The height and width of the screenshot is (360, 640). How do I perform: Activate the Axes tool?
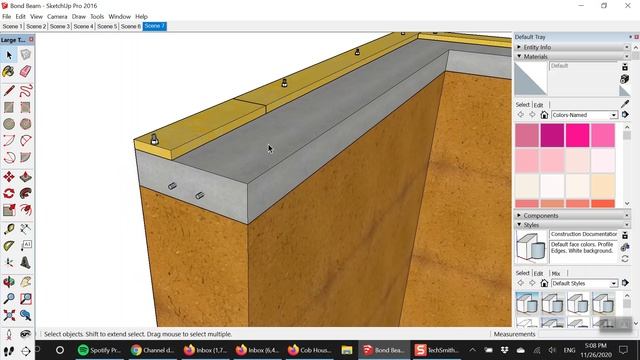(x=9, y=262)
